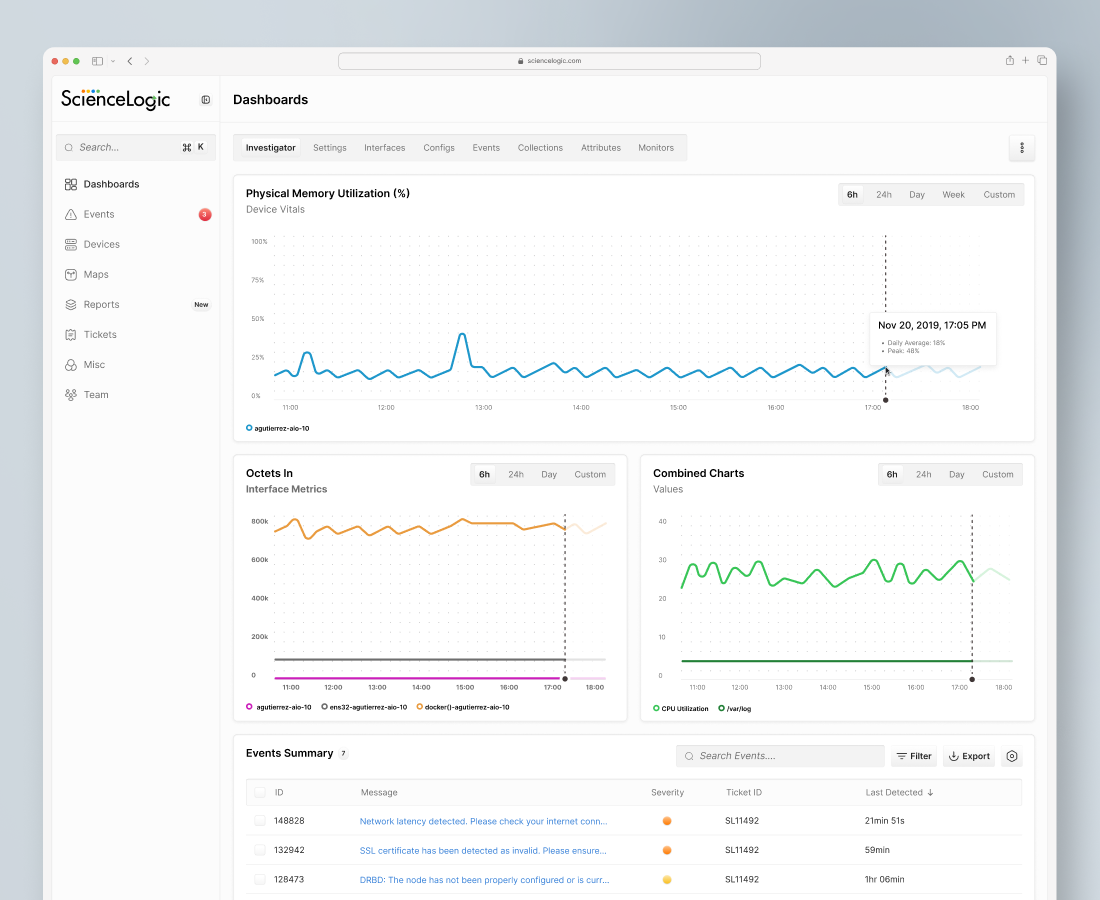
Task: Open the Events Summary settings hexagon icon
Action: (x=1012, y=756)
